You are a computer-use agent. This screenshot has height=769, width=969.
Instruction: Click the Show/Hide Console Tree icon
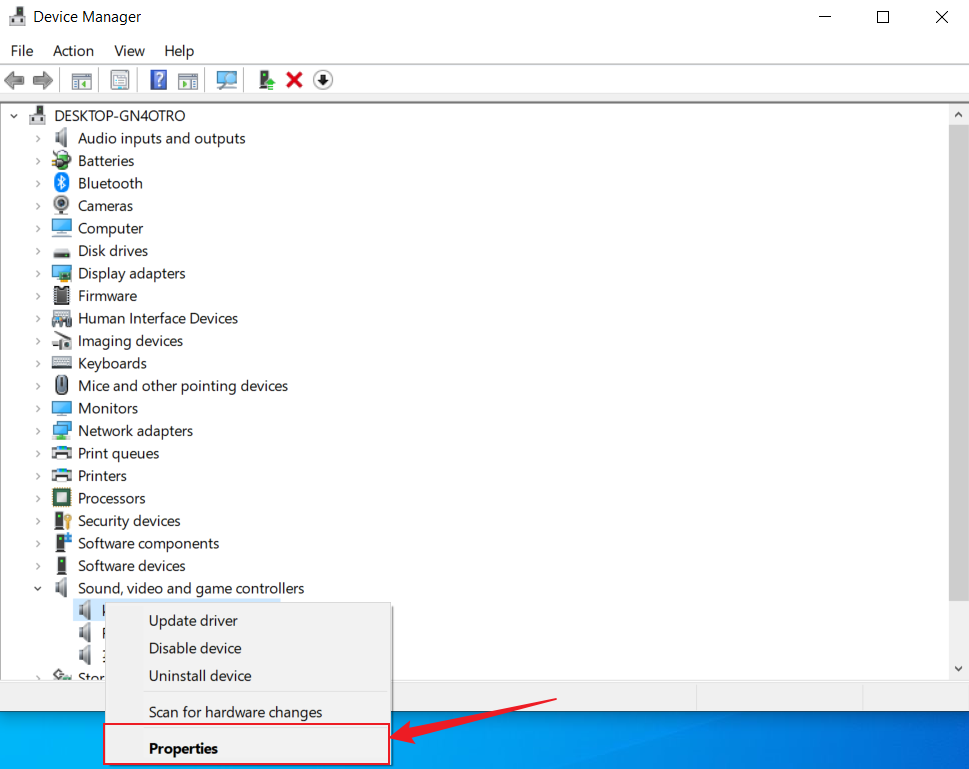[82, 80]
